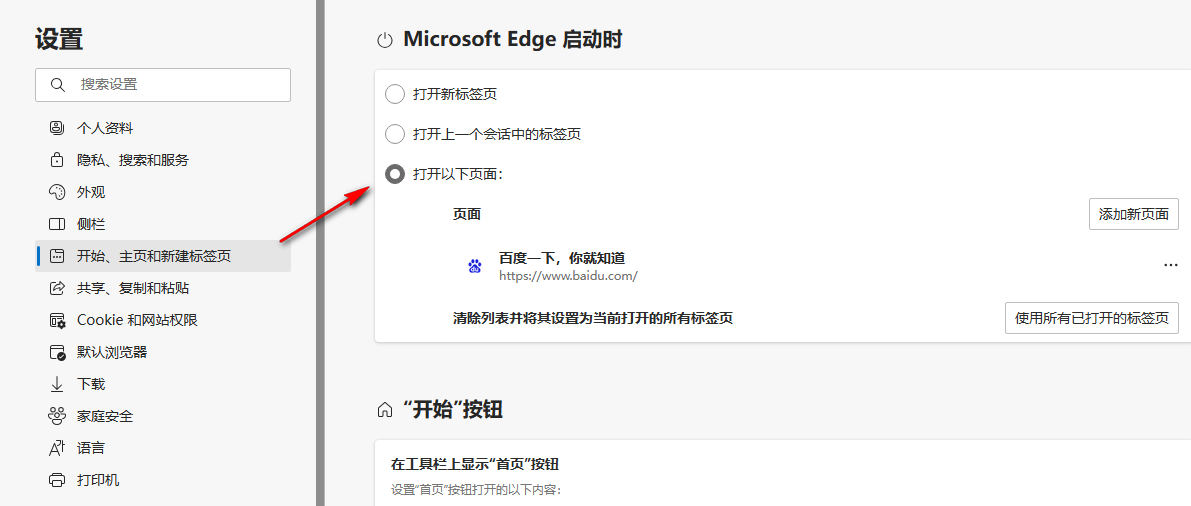Open the 默认浏览器 settings section
The width and height of the screenshot is (1191, 506).
112,352
